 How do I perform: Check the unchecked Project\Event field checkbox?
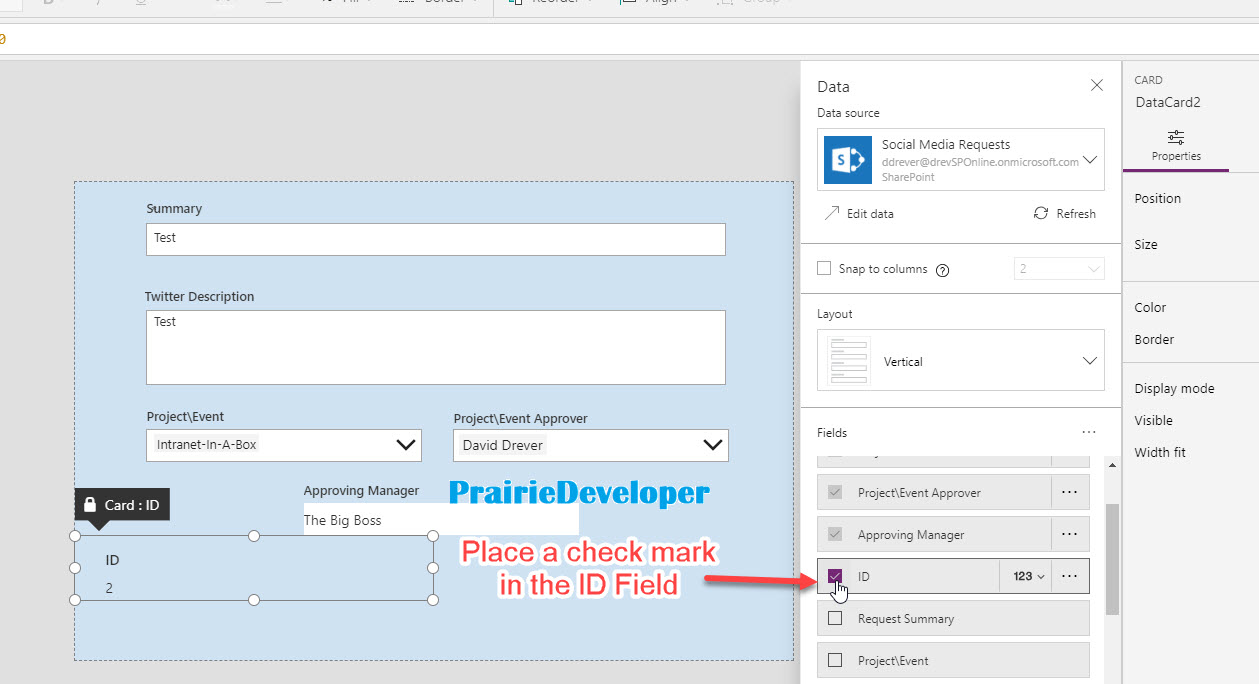coord(836,661)
